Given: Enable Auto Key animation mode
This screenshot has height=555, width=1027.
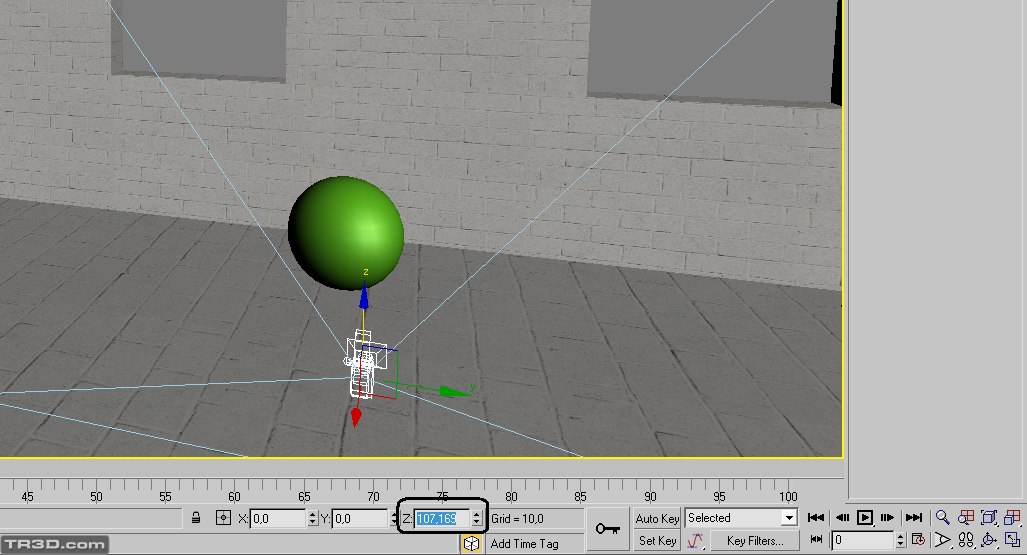Looking at the screenshot, I should pos(657,518).
